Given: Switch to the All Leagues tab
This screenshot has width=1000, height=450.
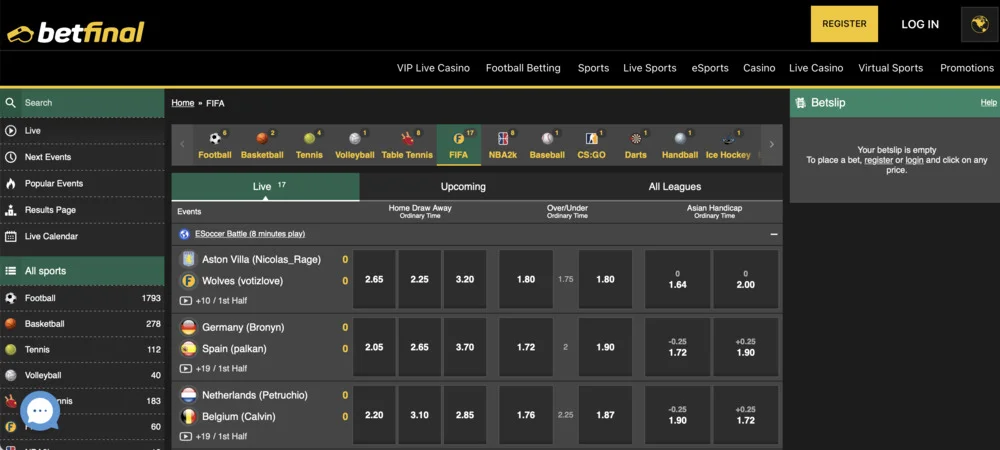Looking at the screenshot, I should pos(675,187).
